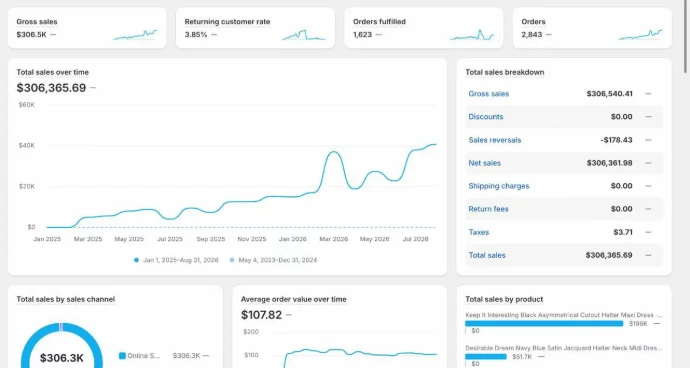Click the Online Store blue legend square
690x368 pixels.
[122, 356]
